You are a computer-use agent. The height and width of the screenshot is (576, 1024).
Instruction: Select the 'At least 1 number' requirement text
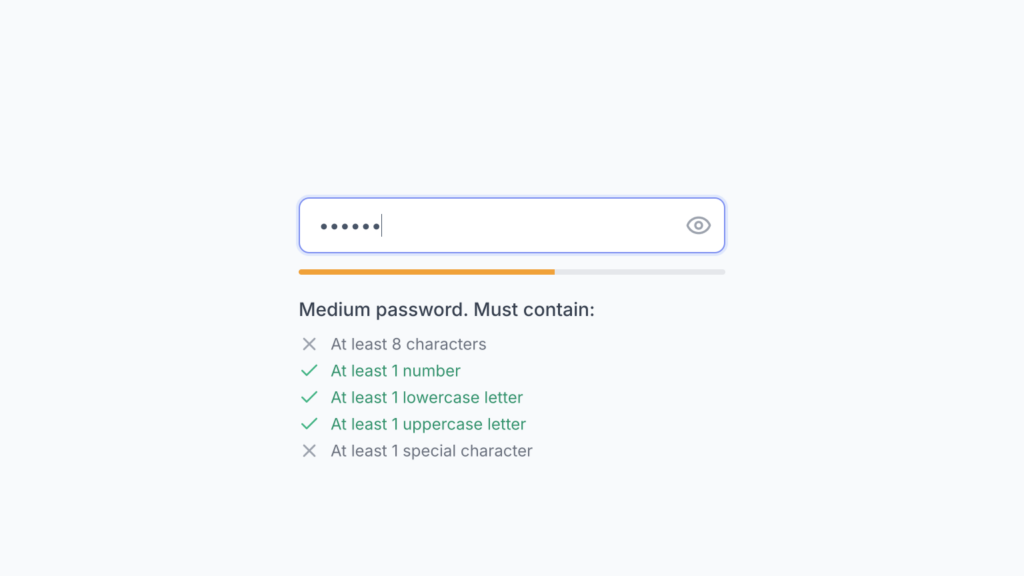coord(395,371)
